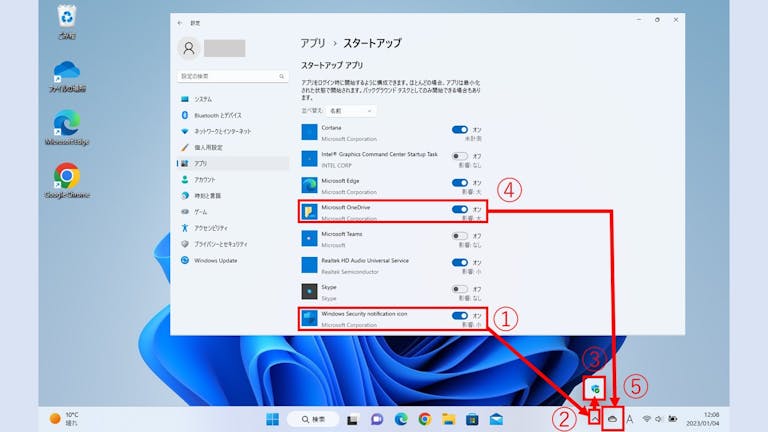Viewport: 768px width, 432px height.
Task: Click the Microsoft OneDrive startup app icon
Action: tap(309, 212)
